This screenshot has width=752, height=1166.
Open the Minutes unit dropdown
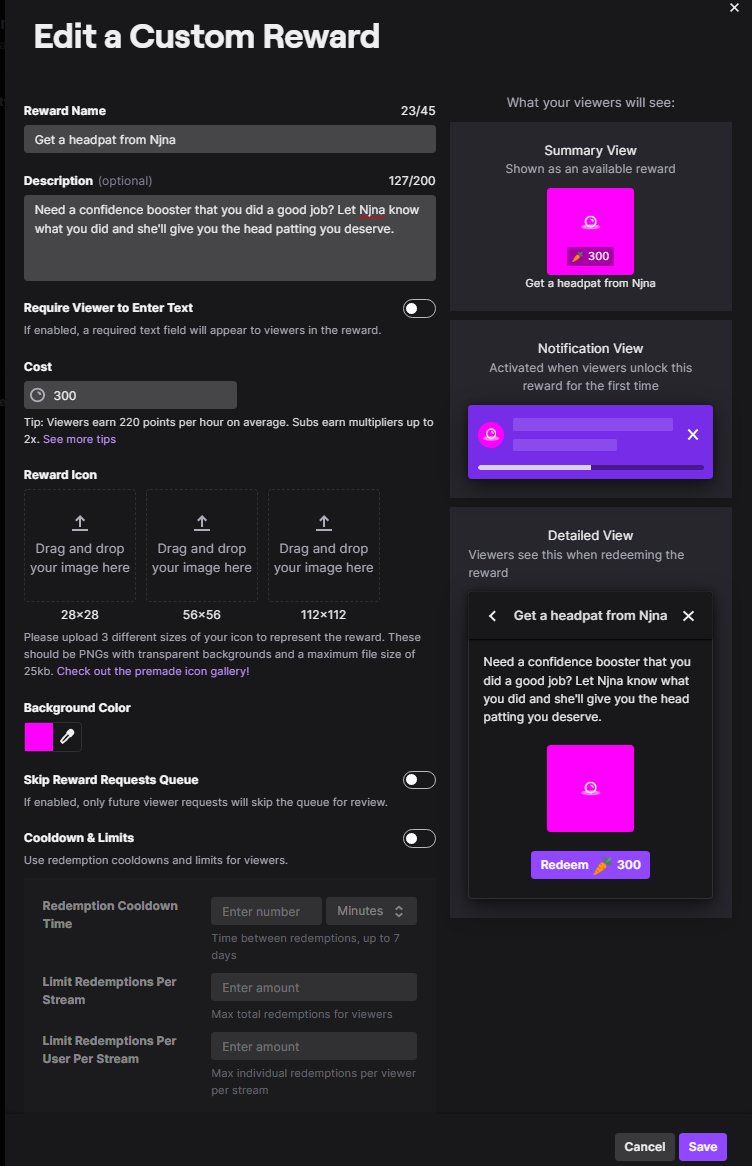point(371,911)
